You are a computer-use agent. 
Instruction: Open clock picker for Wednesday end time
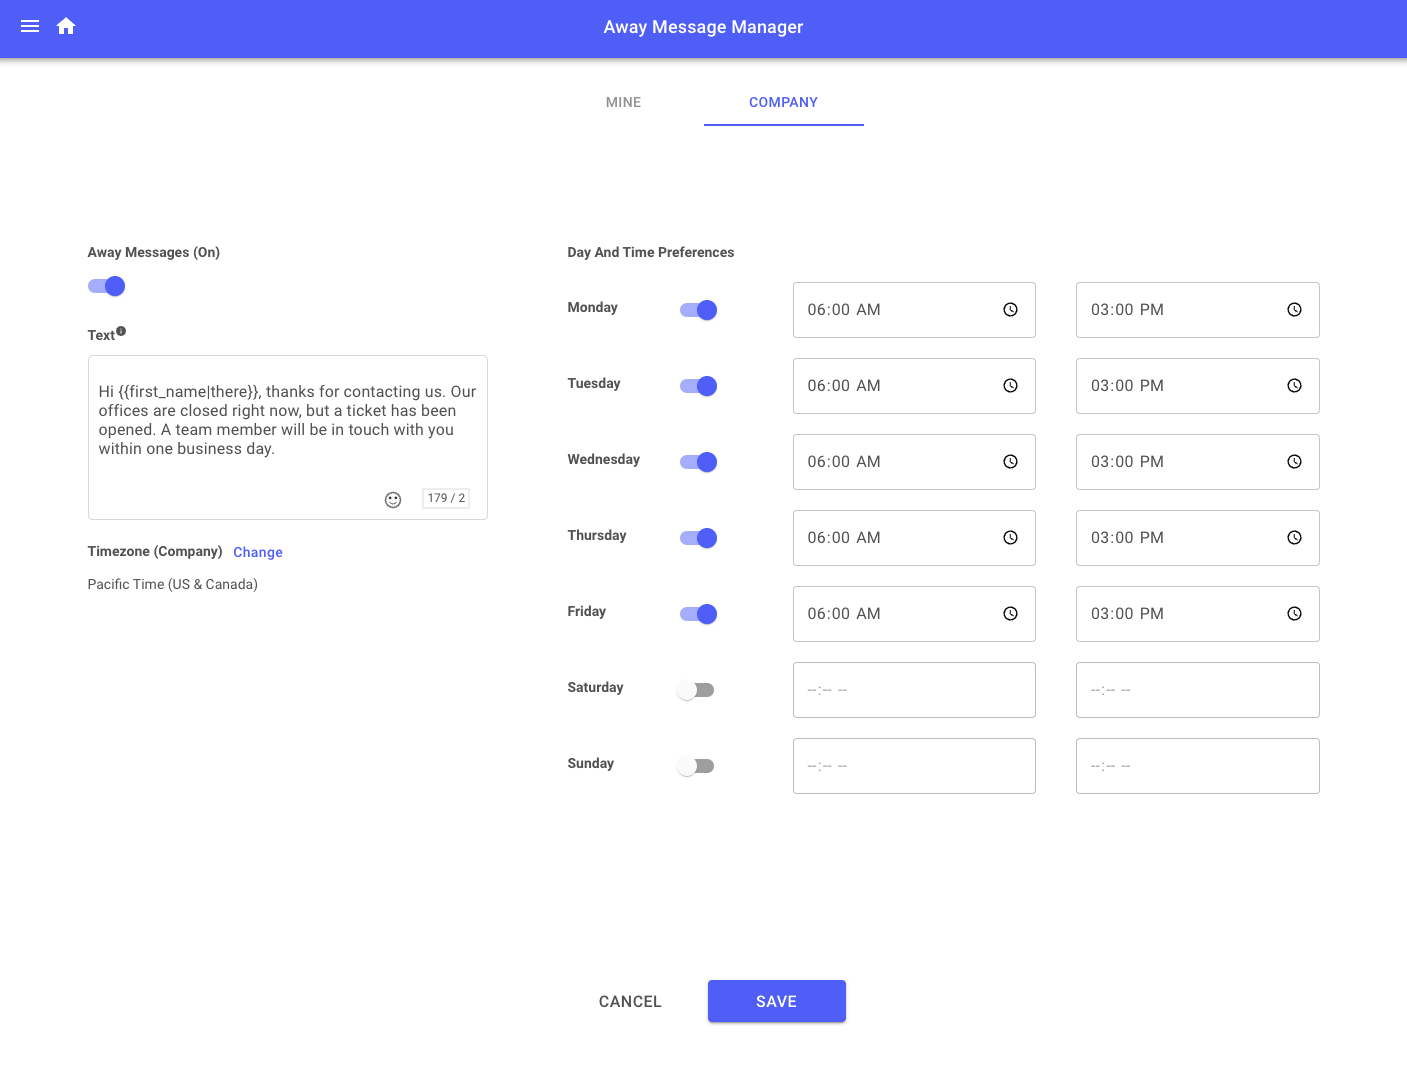(x=1294, y=462)
